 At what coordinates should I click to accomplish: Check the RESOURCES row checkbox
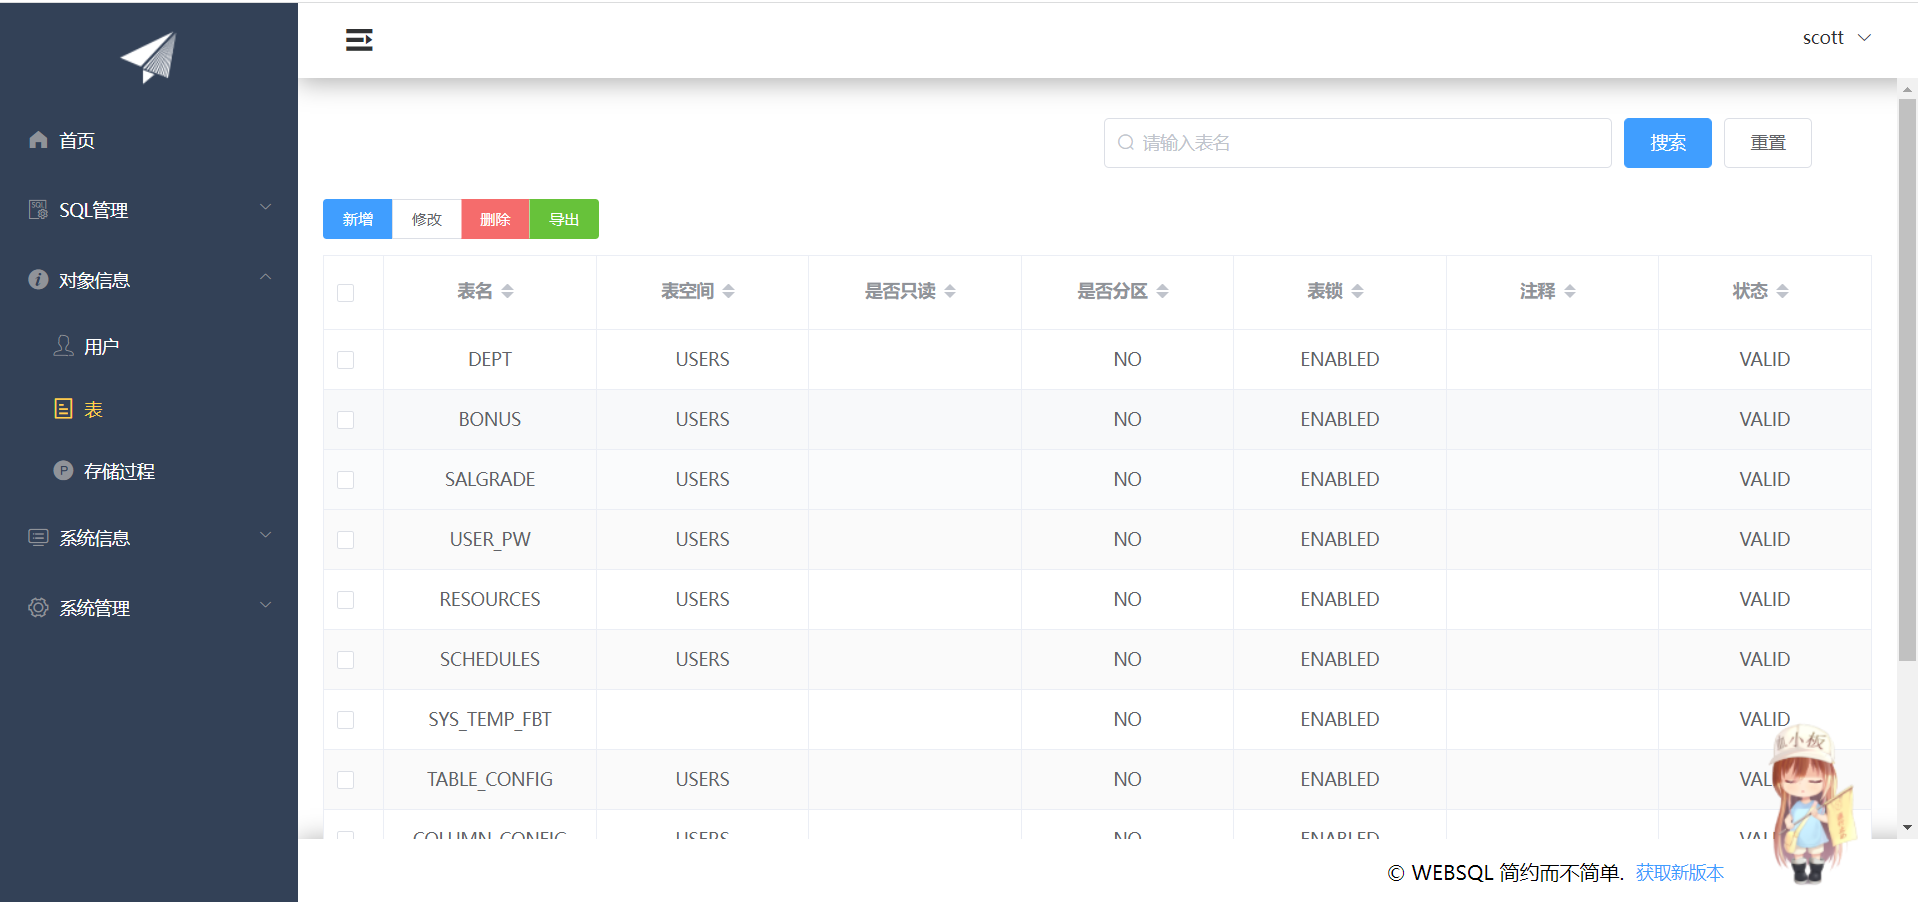point(346,600)
